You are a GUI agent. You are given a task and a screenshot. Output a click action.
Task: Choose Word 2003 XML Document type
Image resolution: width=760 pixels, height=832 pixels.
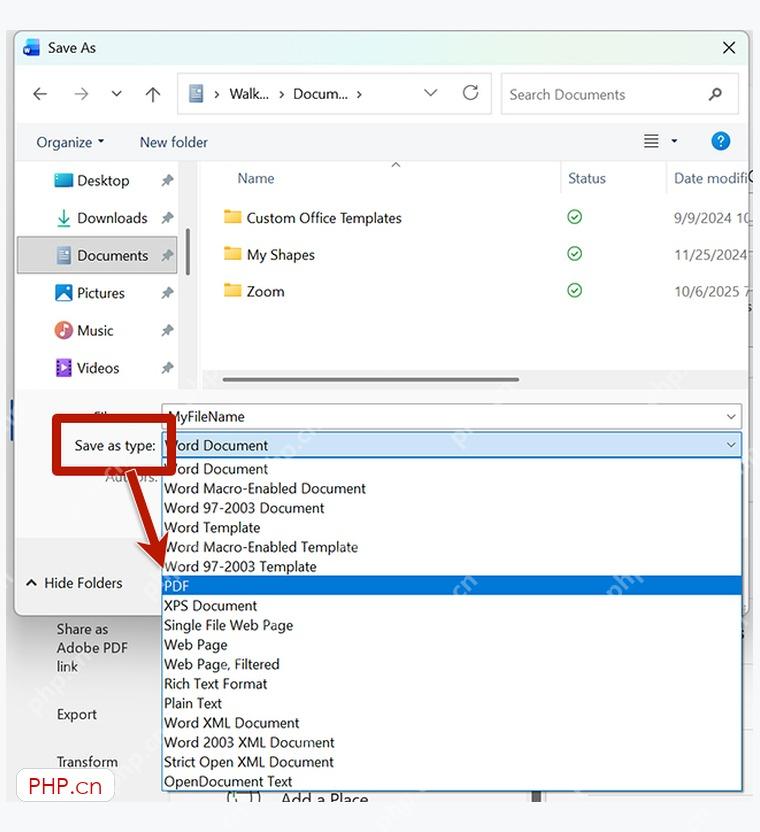click(452, 743)
